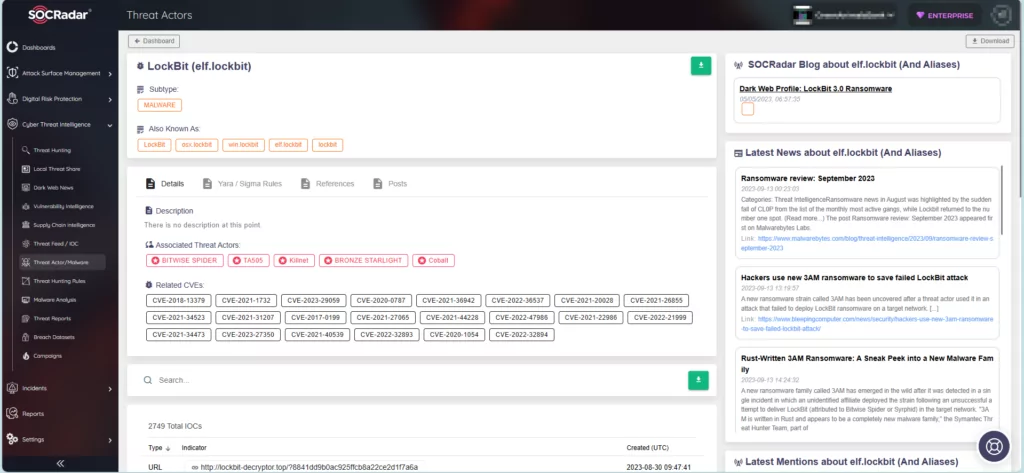Viewport: 1024px width, 473px height.
Task: Select the elf.lockbit alias tag
Action: [288, 145]
